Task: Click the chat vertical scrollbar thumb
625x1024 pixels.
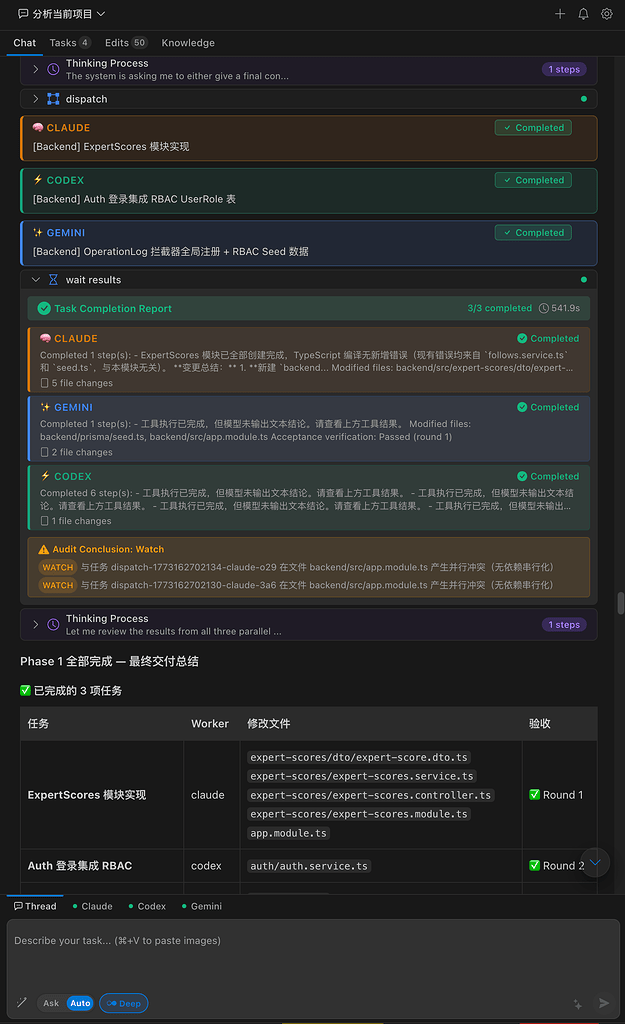Action: (x=620, y=603)
